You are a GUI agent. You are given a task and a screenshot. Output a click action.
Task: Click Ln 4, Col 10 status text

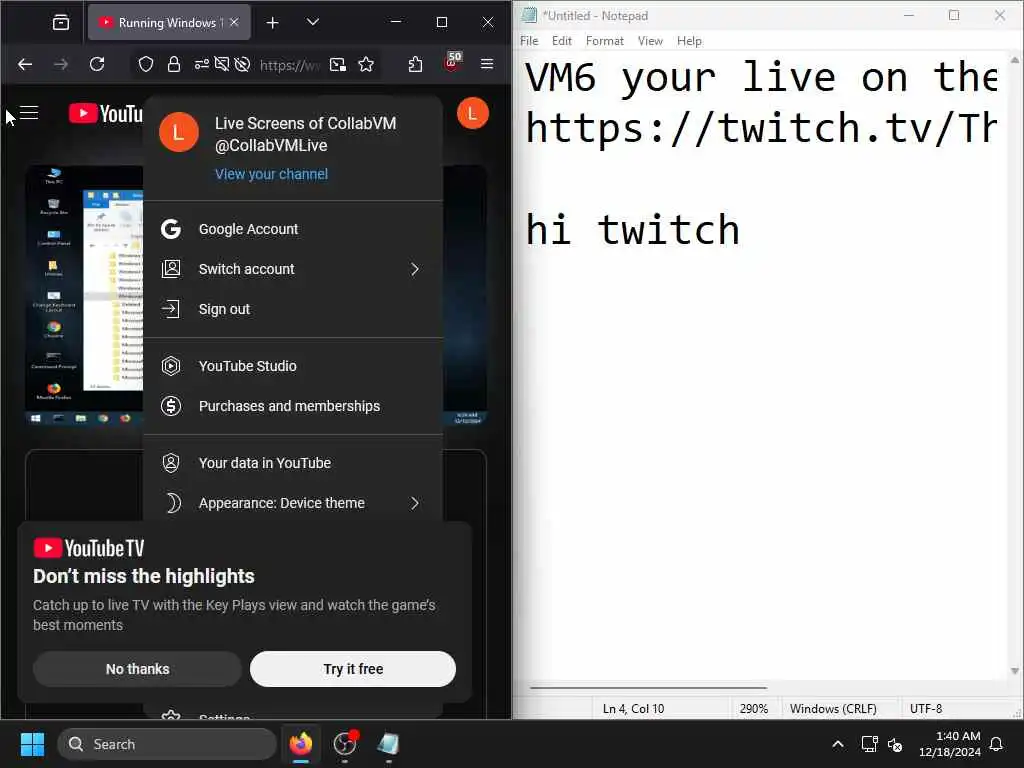[633, 709]
